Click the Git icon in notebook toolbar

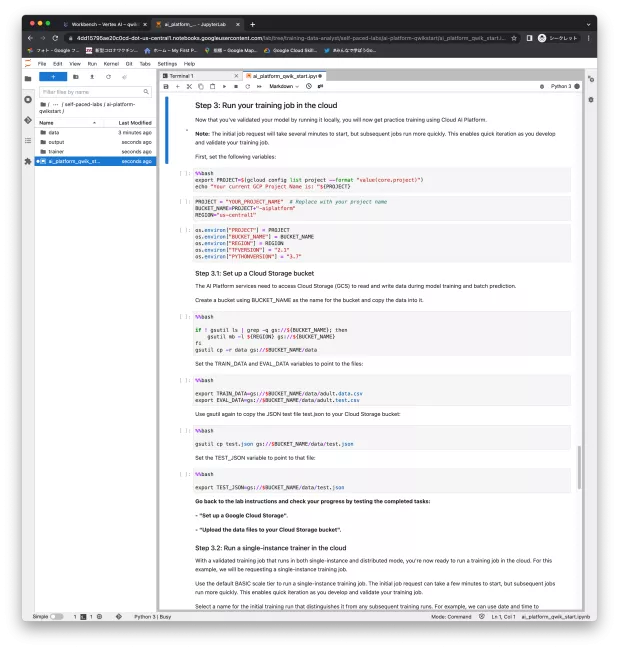tap(320, 86)
